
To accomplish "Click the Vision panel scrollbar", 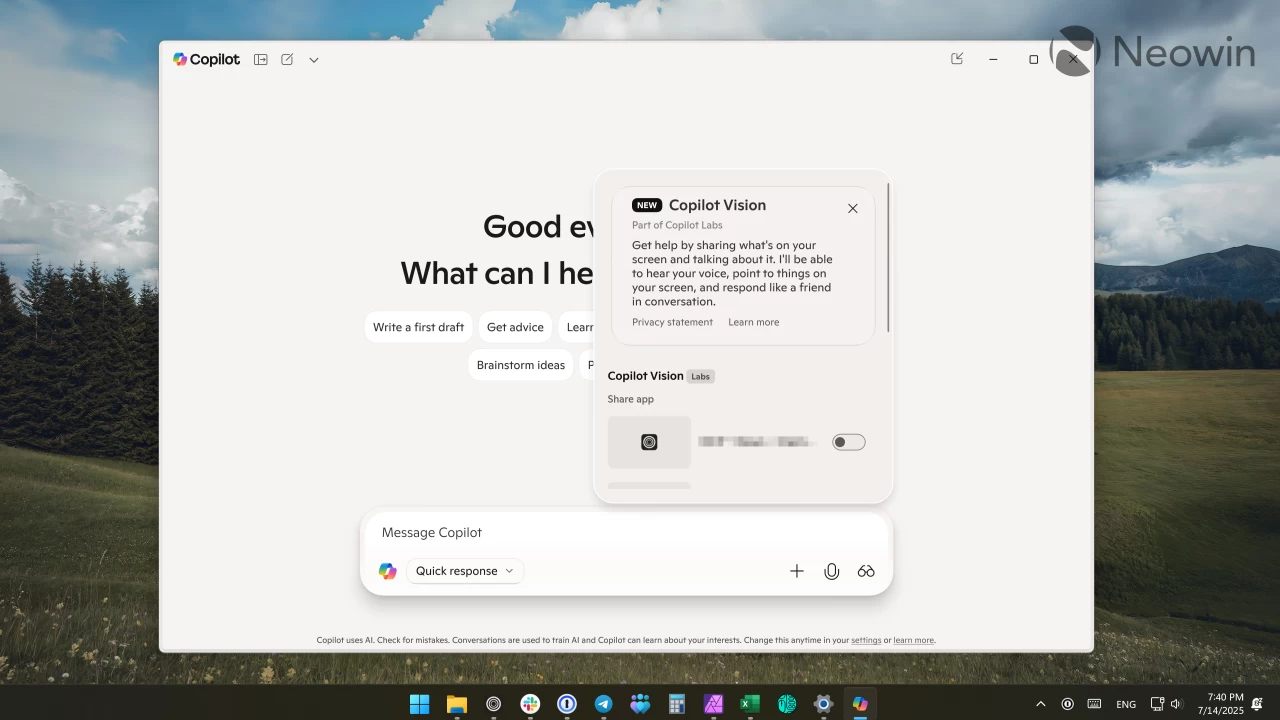I will pos(888,258).
